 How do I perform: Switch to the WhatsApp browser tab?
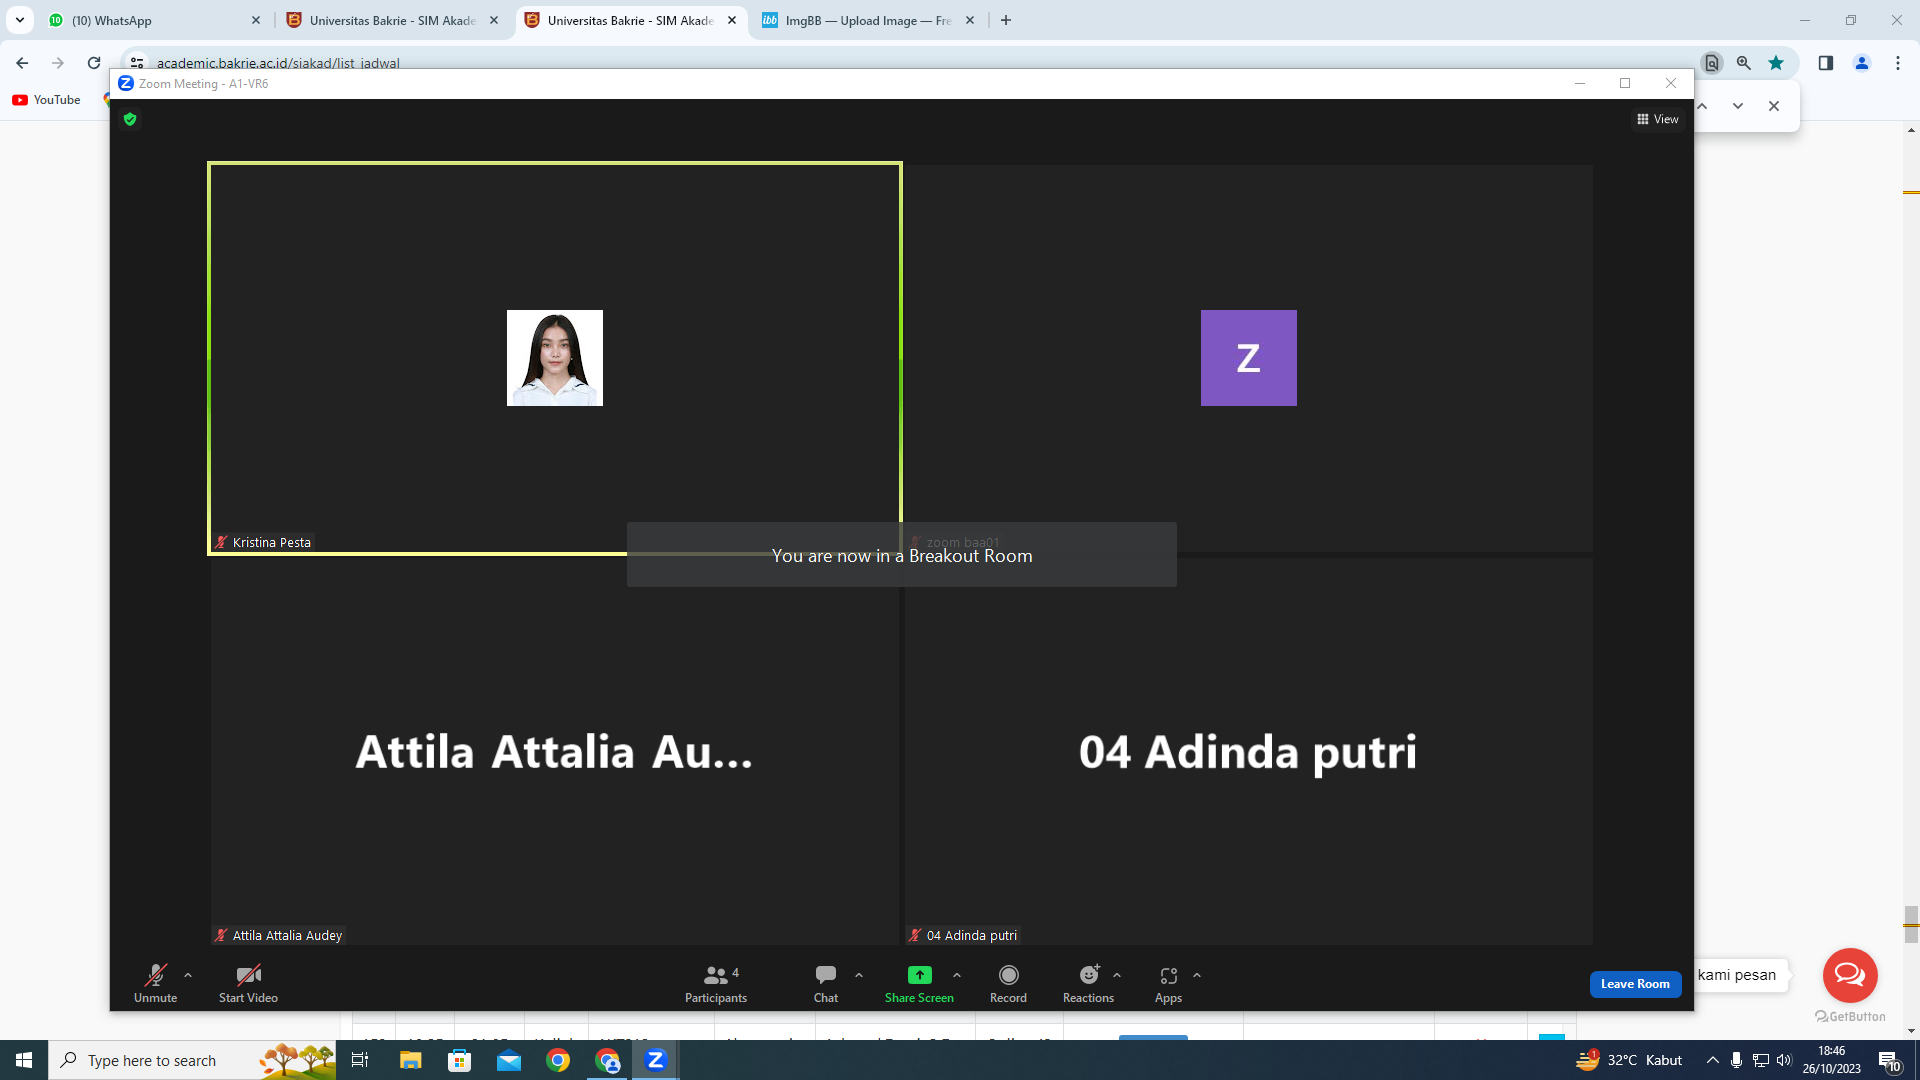coord(155,20)
